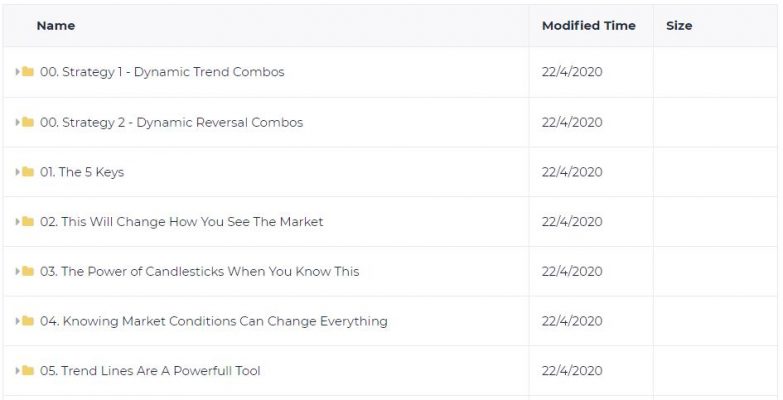Expand the Strategy 1 folder arrow
783x400 pixels.
click(x=17, y=72)
